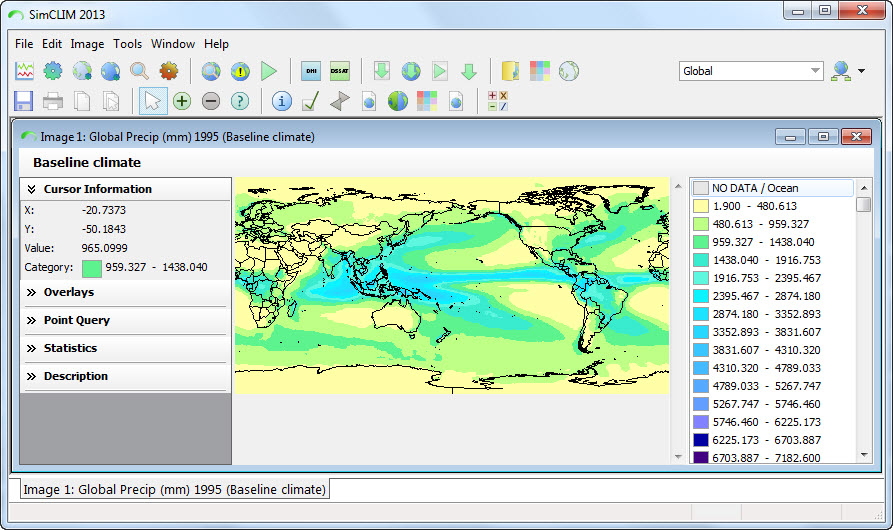The image size is (893, 530).
Task: Click the calculator operations icon
Action: click(x=497, y=101)
